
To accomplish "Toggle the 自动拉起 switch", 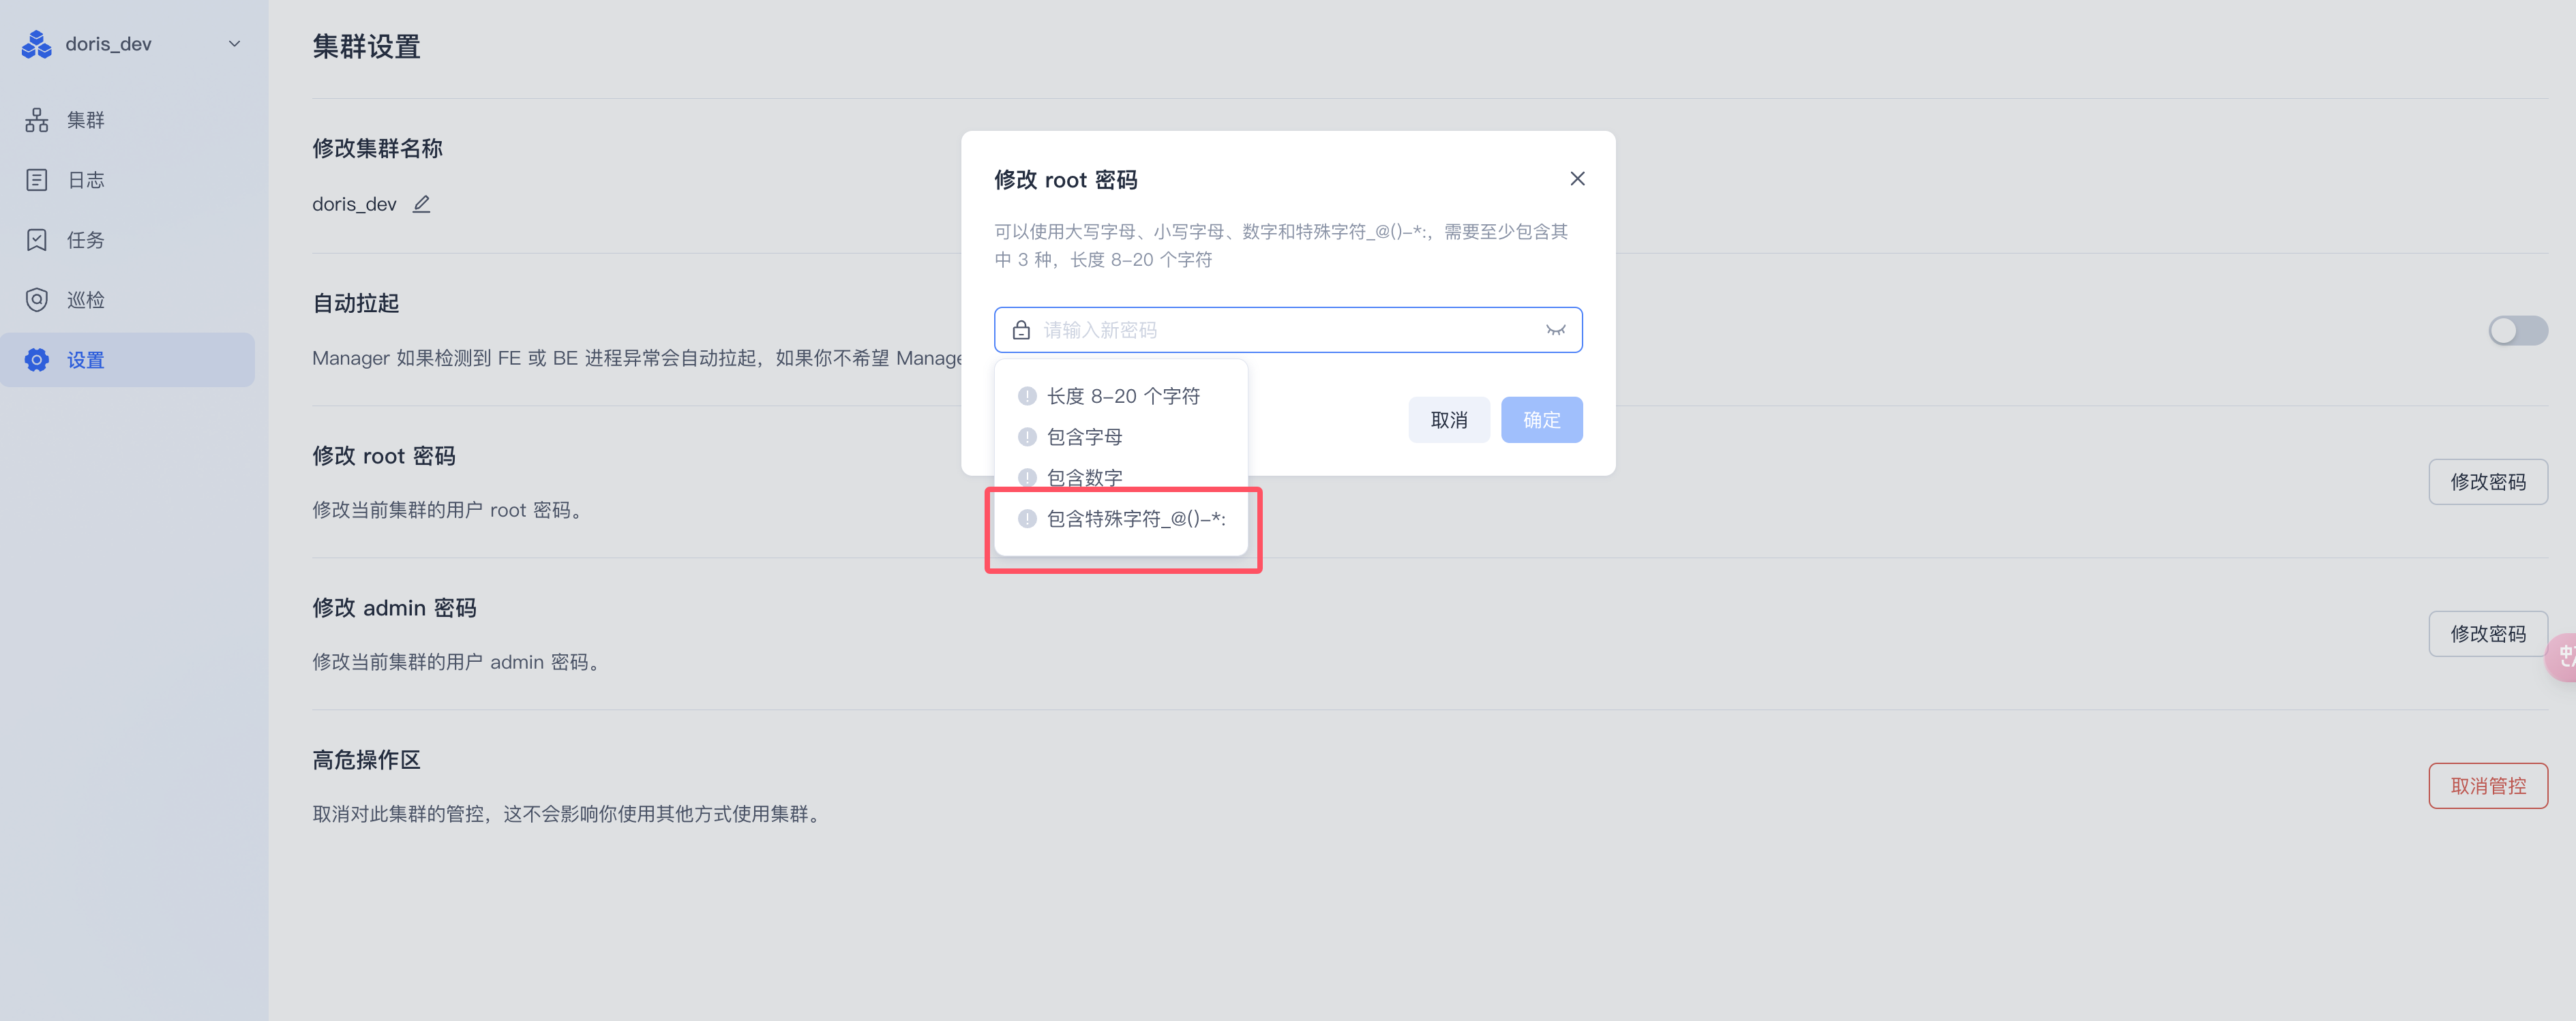I will [2517, 331].
